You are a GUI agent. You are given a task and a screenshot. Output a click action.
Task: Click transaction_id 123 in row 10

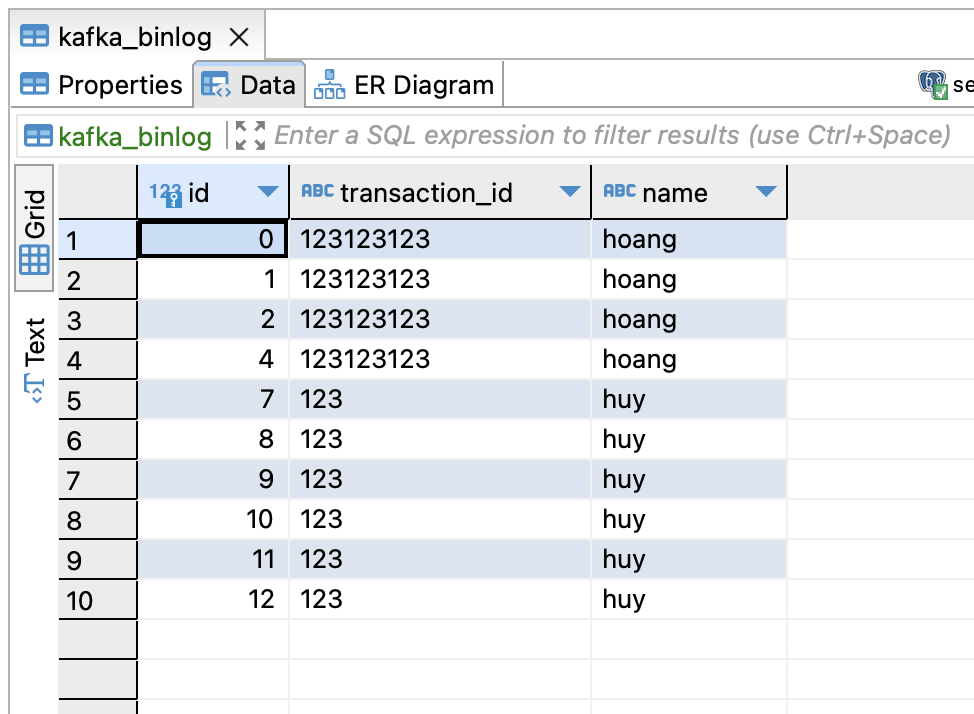(440, 599)
